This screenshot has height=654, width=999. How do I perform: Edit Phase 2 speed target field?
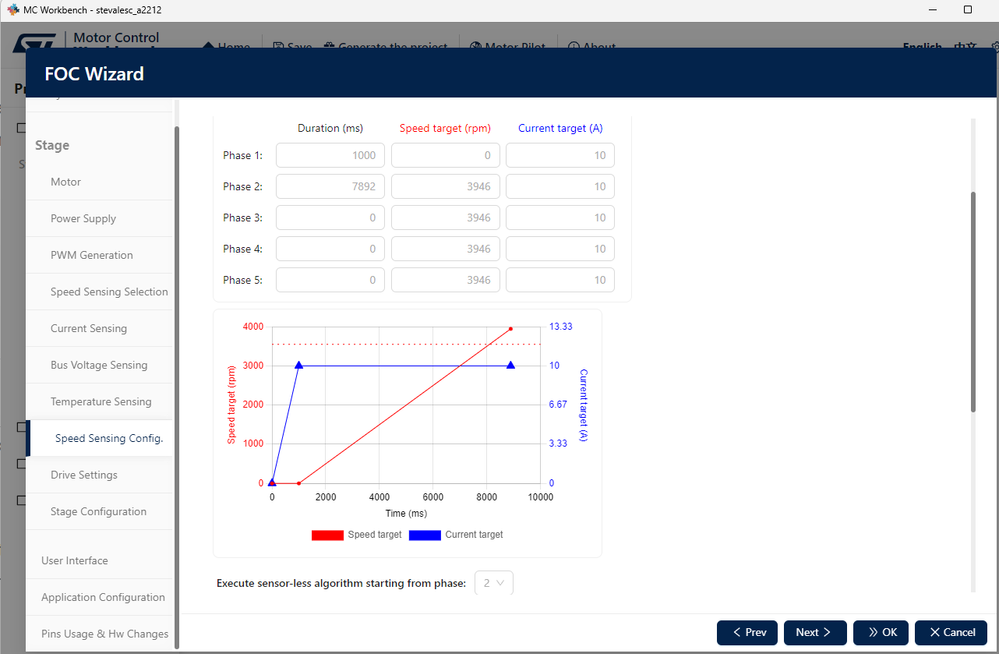click(445, 187)
